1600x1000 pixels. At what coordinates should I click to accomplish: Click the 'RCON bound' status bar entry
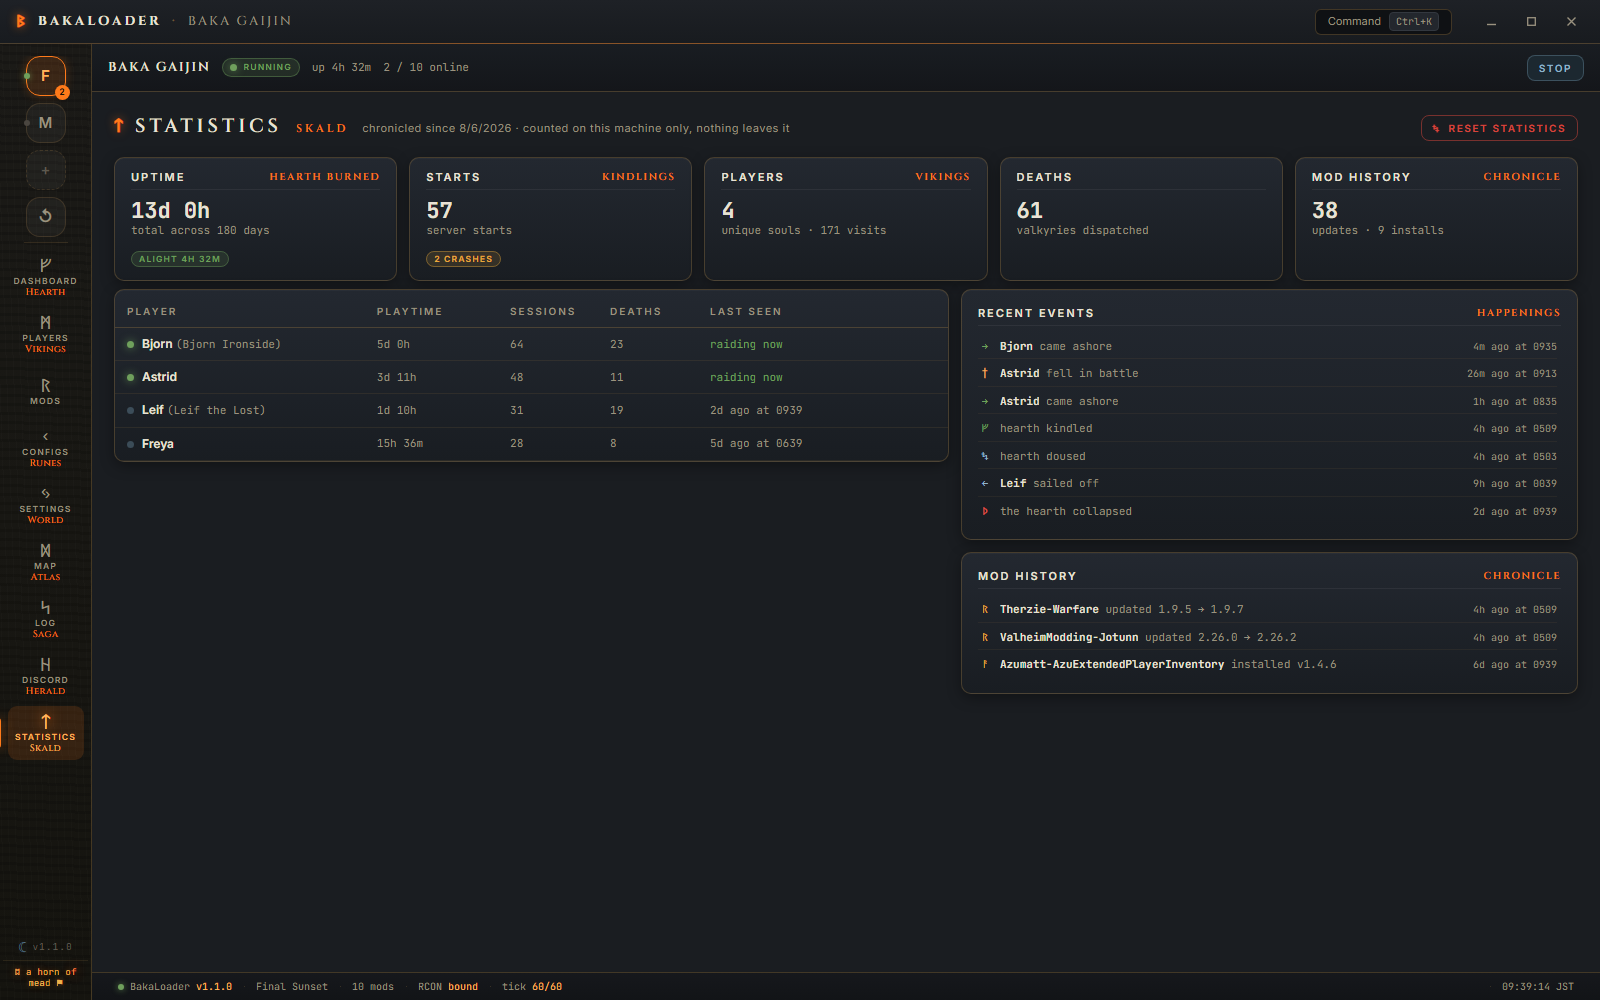[448, 987]
